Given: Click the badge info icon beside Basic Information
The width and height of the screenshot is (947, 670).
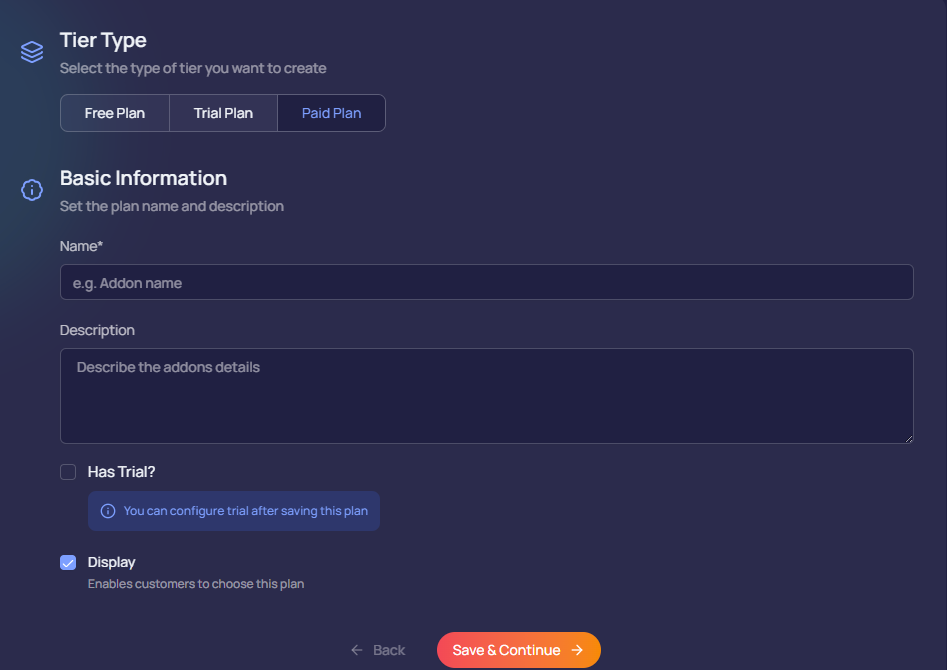Looking at the screenshot, I should (x=32, y=190).
